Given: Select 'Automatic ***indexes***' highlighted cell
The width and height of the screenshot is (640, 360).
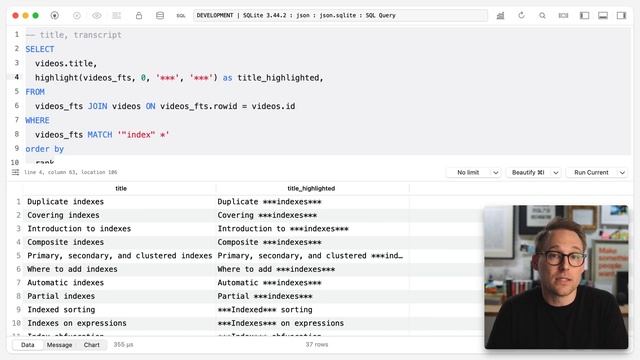Looking at the screenshot, I should point(312,282).
